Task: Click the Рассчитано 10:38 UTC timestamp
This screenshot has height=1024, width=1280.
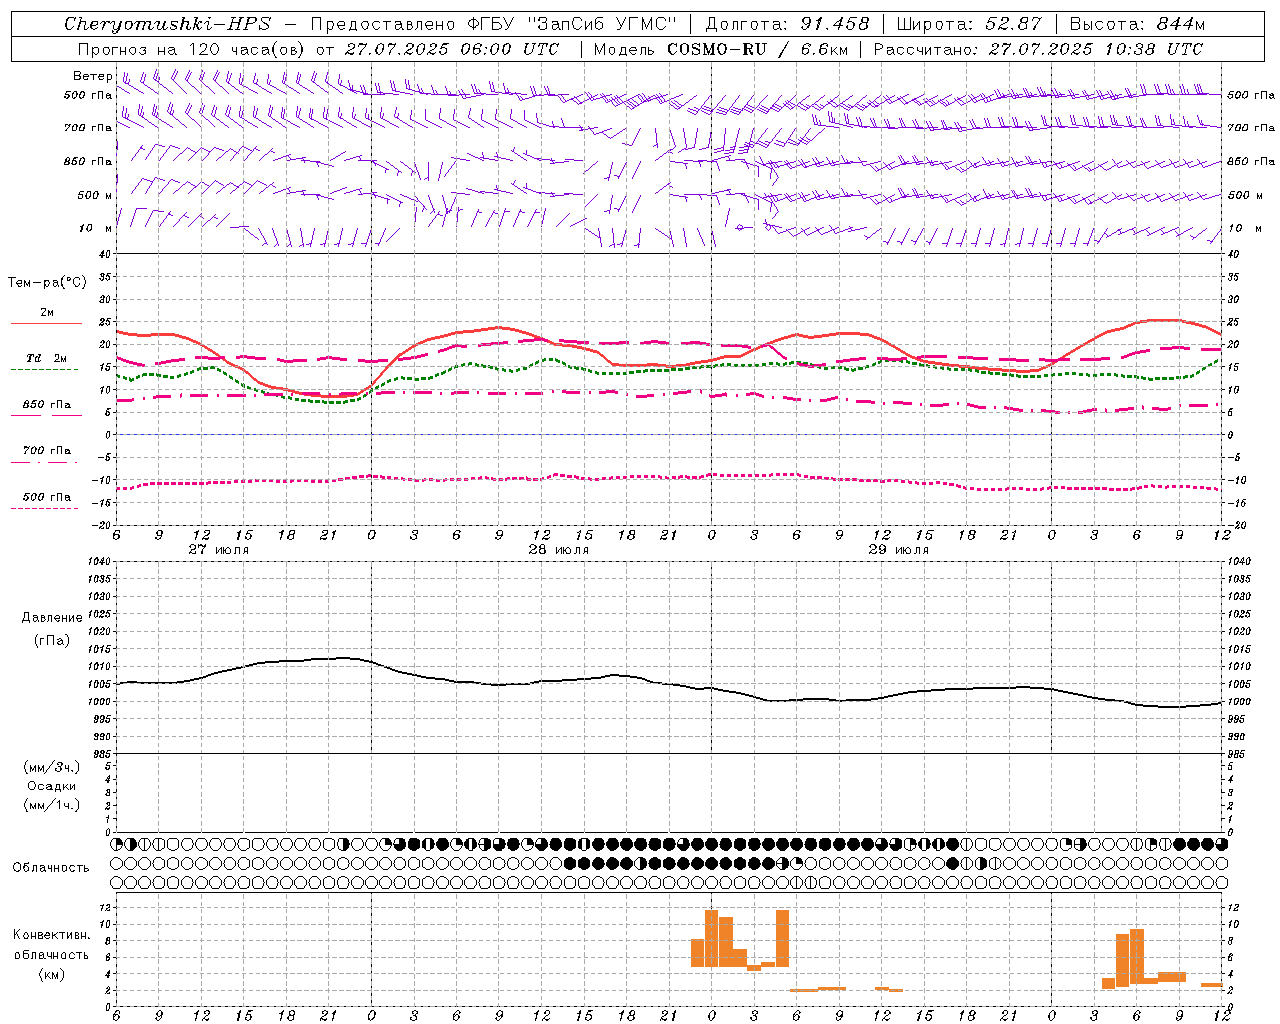Action: [1039, 49]
